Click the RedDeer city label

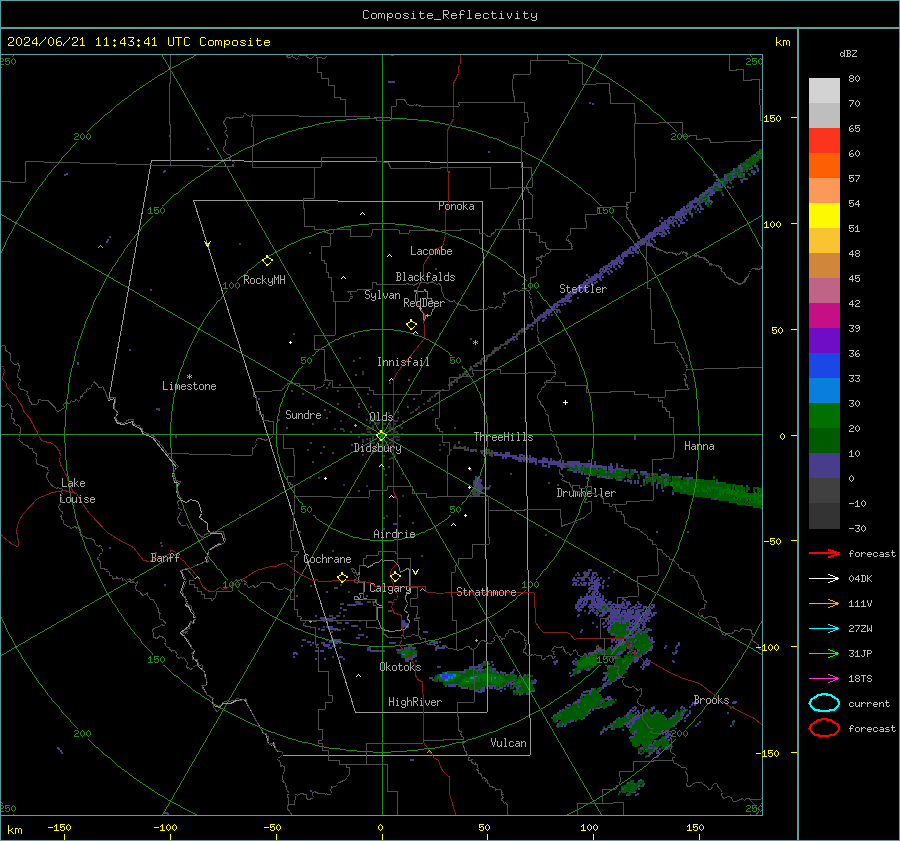(424, 303)
